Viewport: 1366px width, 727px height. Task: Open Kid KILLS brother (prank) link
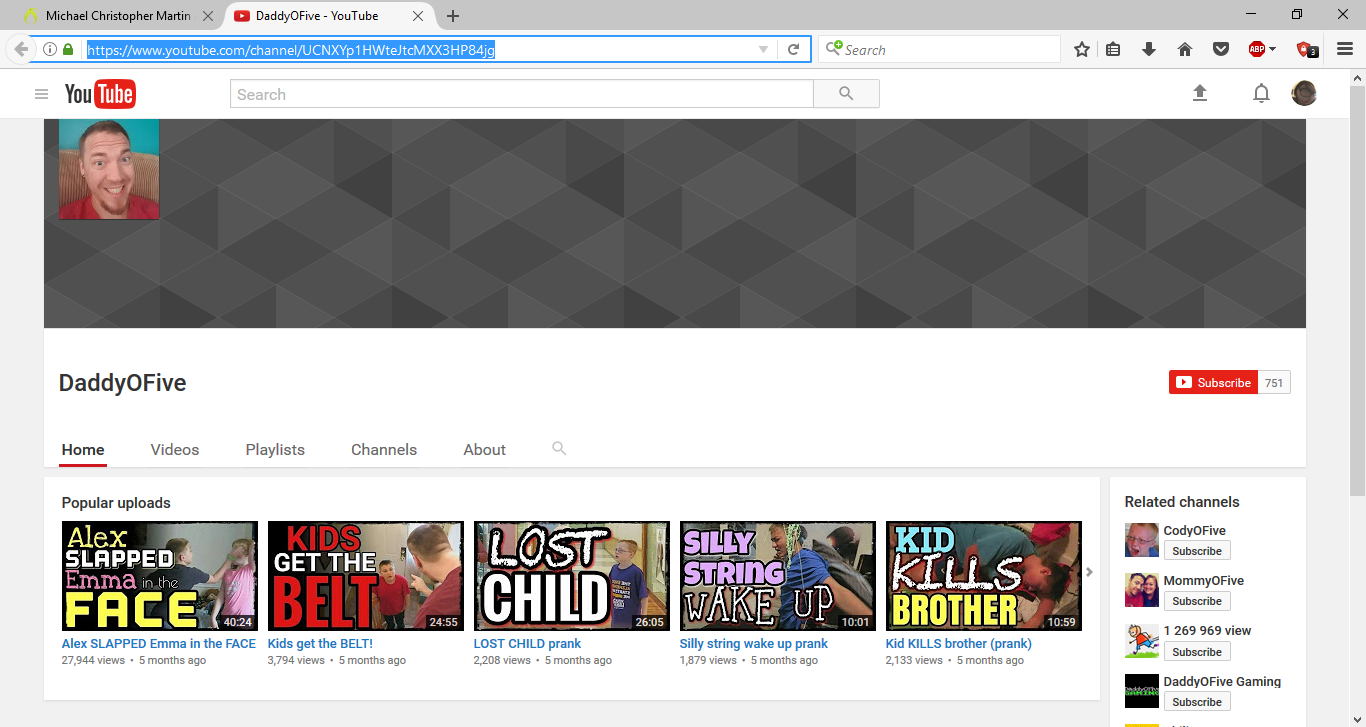[x=959, y=643]
